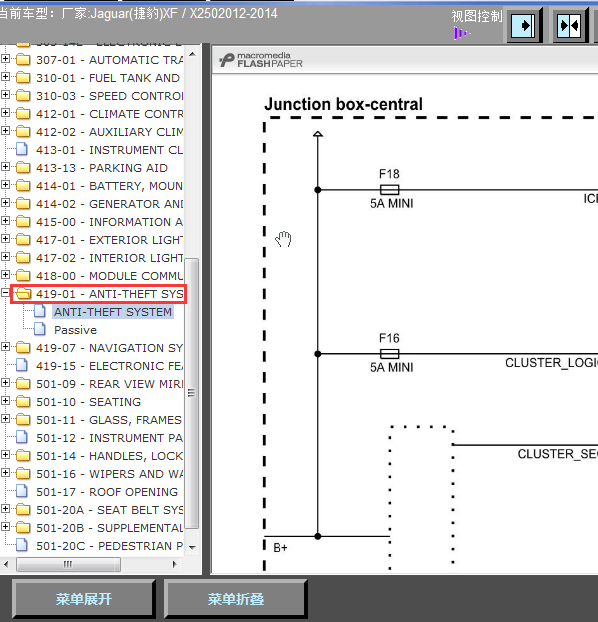Select folder icon for 501-10 Seating
The image size is (598, 622).
[23, 402]
